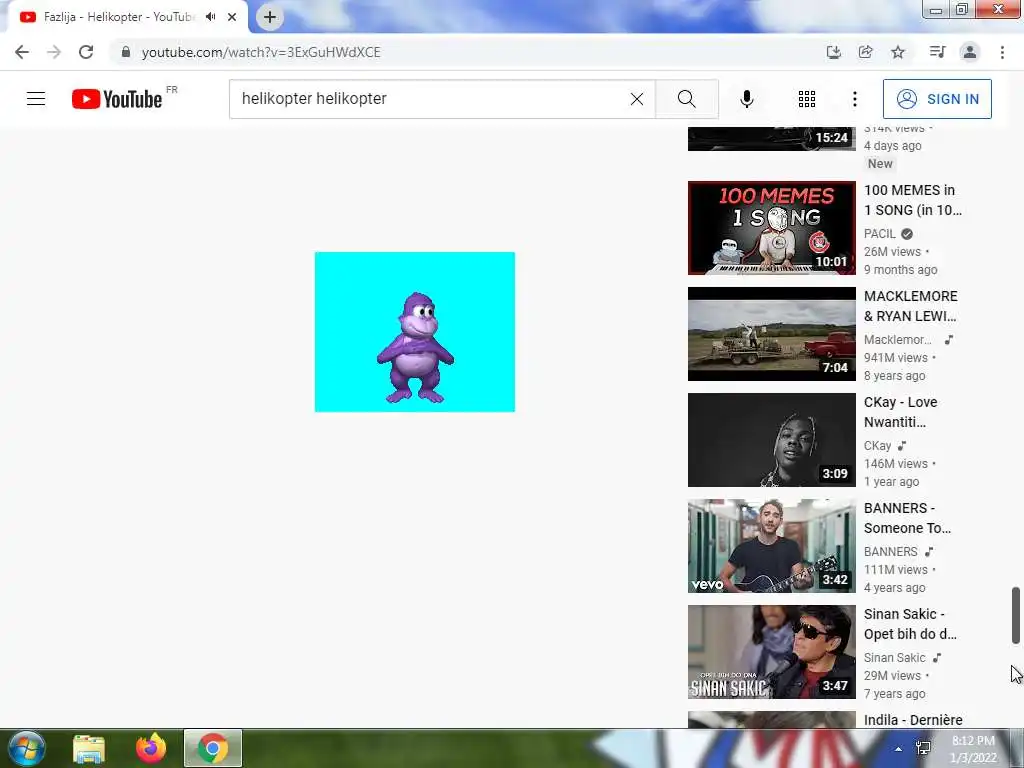Open File Explorer from the taskbar
This screenshot has height=768, width=1024.
click(89, 749)
